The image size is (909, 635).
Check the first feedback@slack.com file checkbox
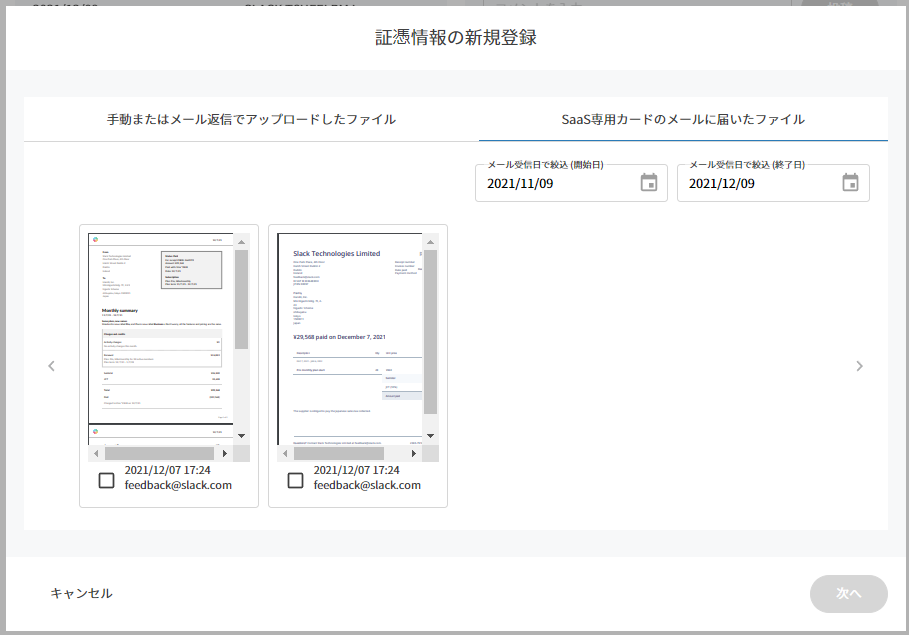(107, 480)
